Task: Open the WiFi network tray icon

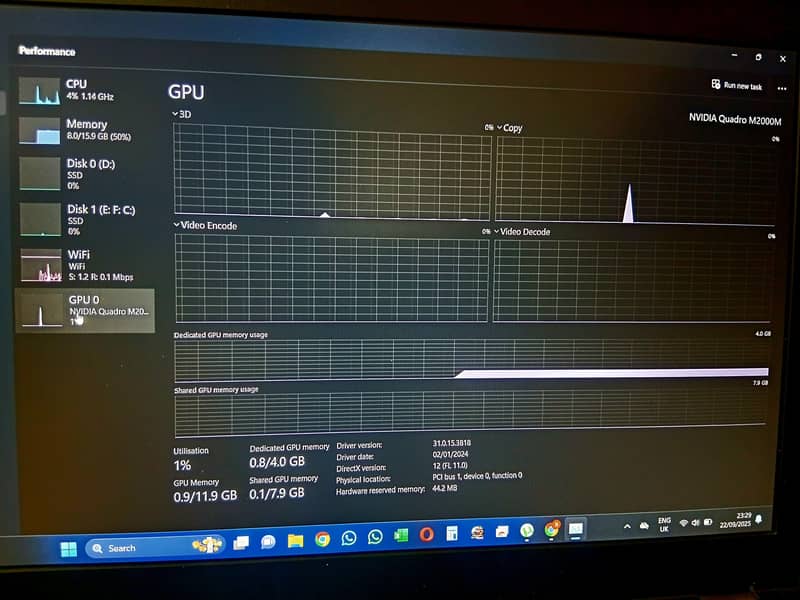Action: tap(684, 523)
